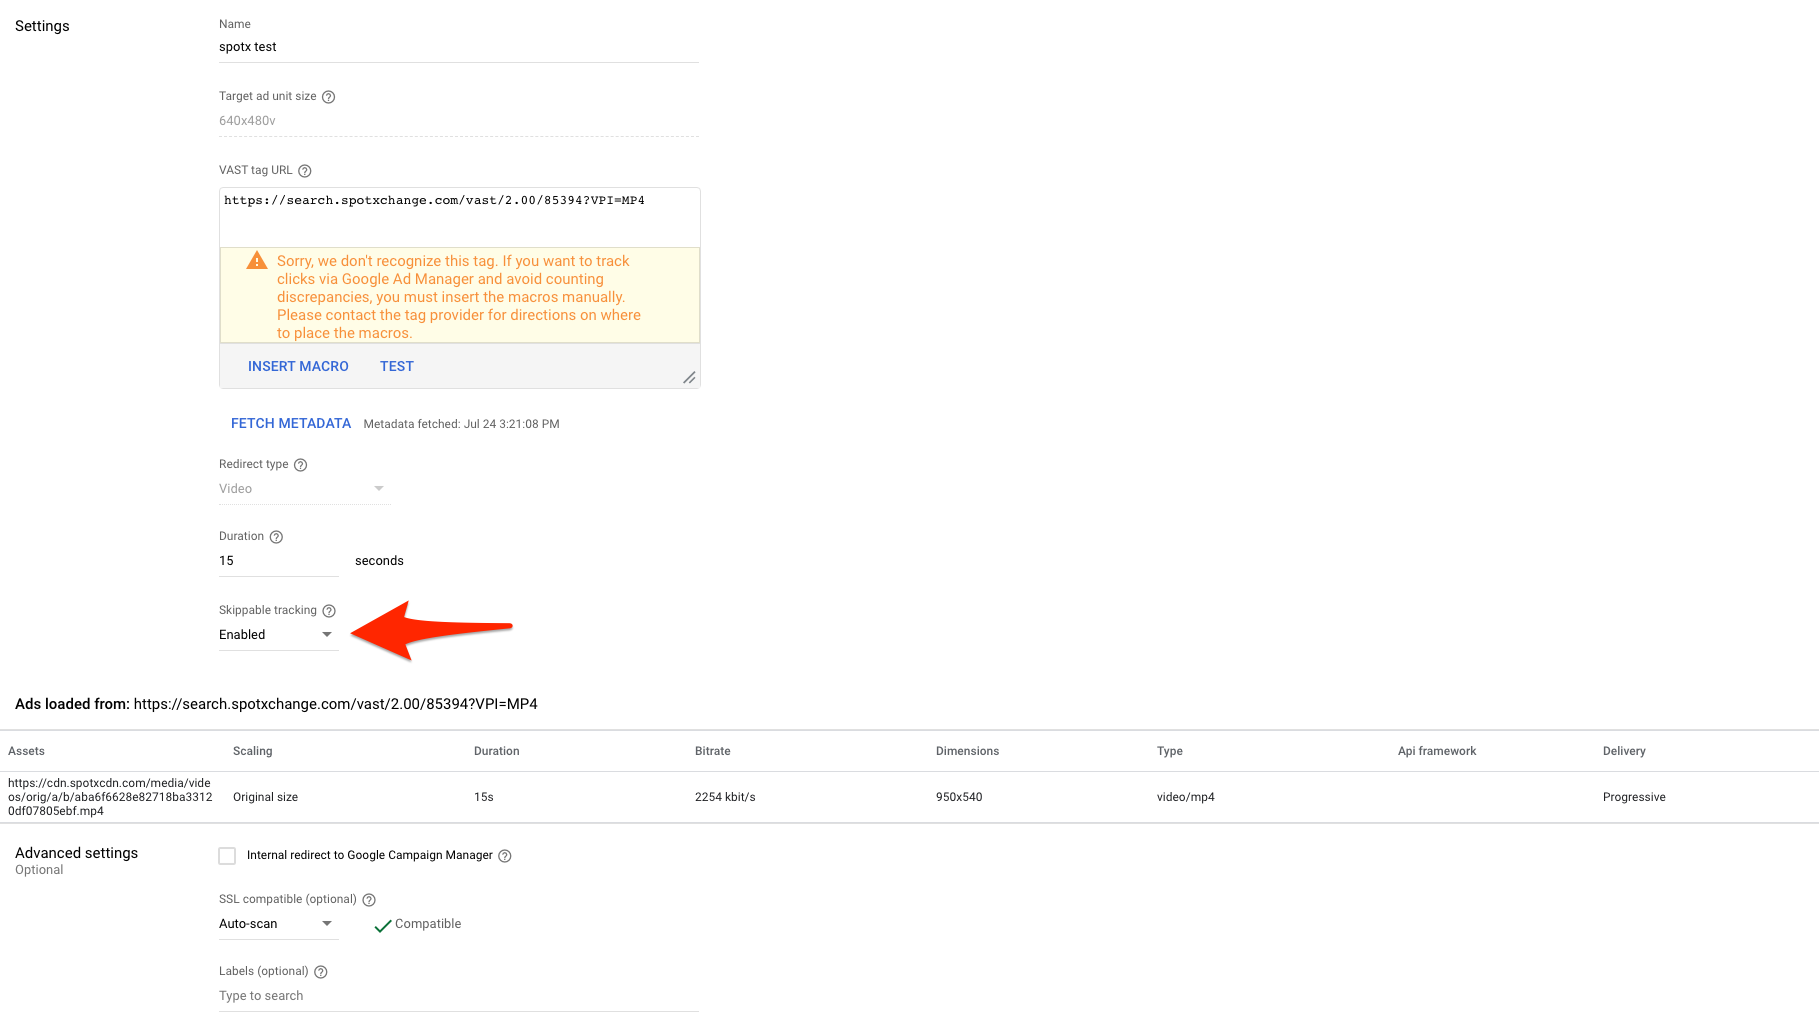1819x1023 pixels.
Task: Open the Skippable tracking dropdown
Action: (x=327, y=634)
